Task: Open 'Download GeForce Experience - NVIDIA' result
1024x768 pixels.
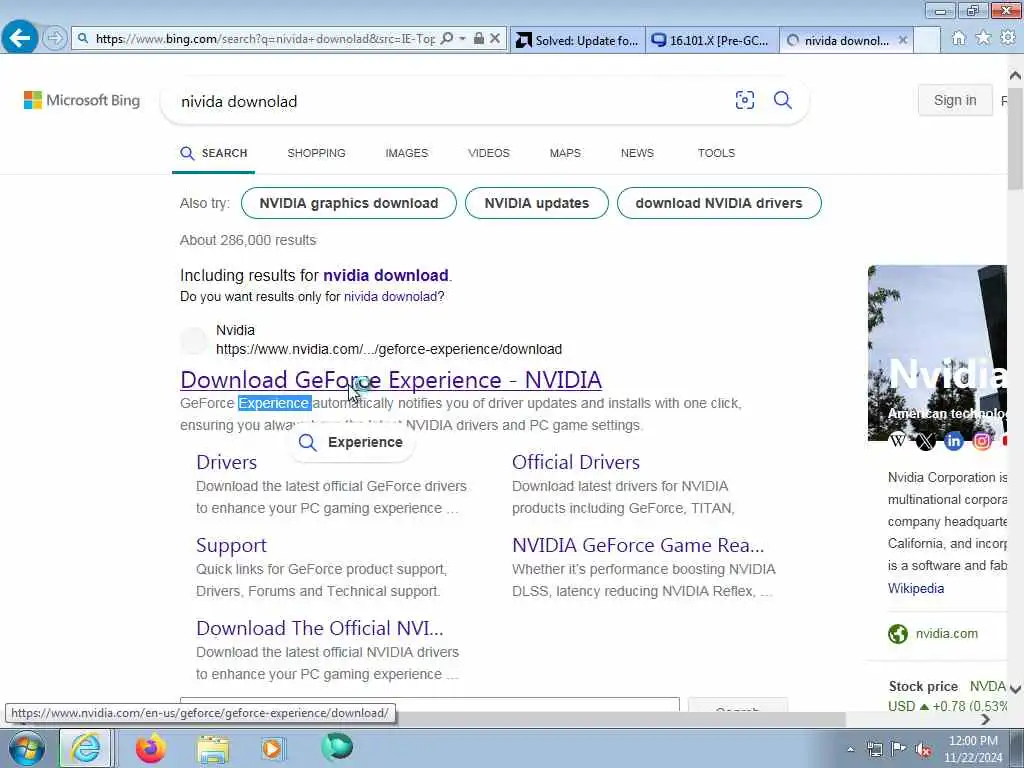Action: pos(391,379)
